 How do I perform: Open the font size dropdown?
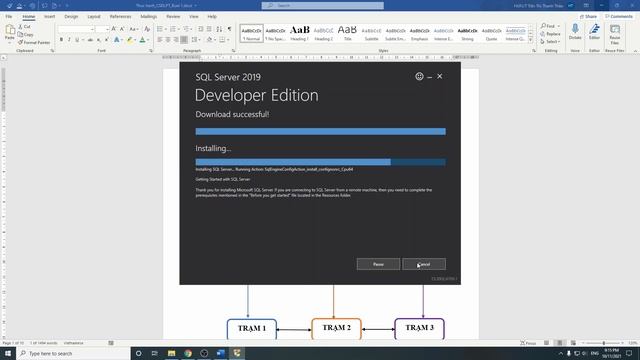(107, 29)
